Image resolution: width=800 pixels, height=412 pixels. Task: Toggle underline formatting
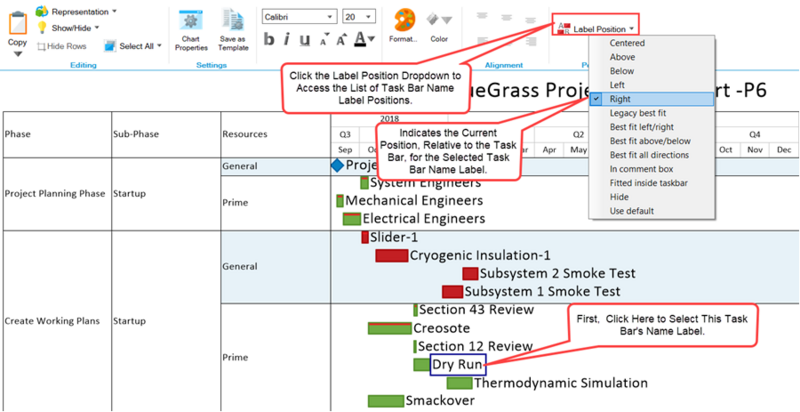305,39
